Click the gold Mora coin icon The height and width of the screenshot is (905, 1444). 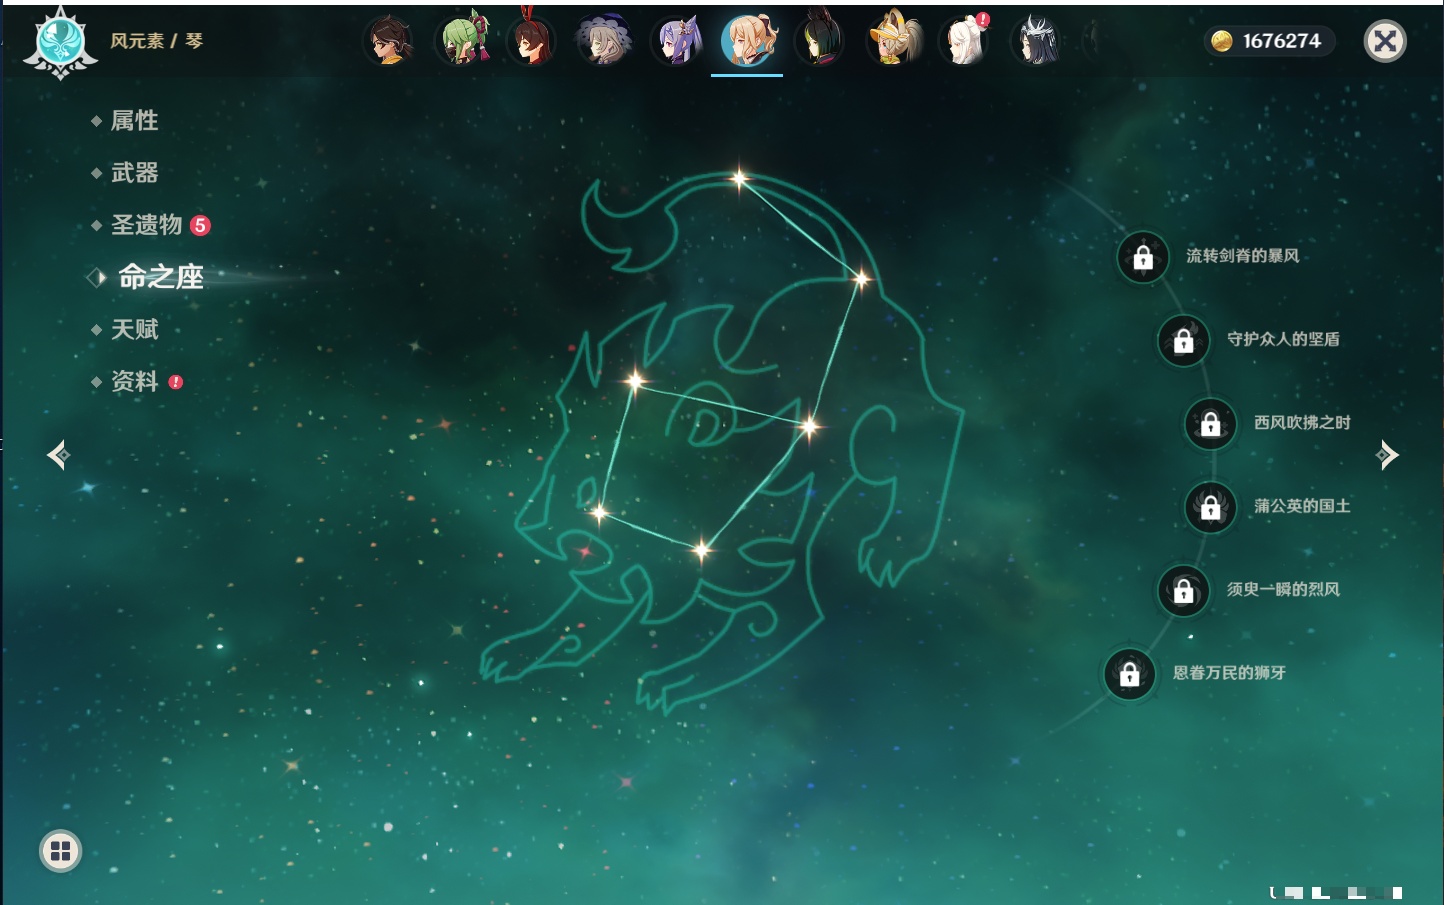point(1221,41)
